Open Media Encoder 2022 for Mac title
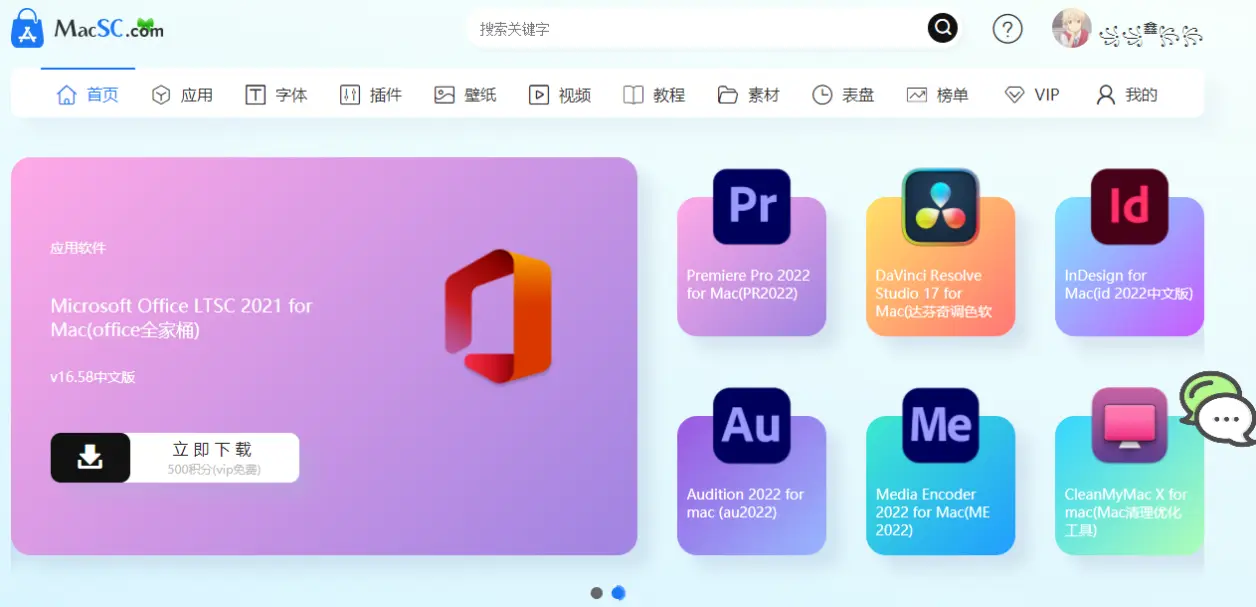 click(x=933, y=512)
